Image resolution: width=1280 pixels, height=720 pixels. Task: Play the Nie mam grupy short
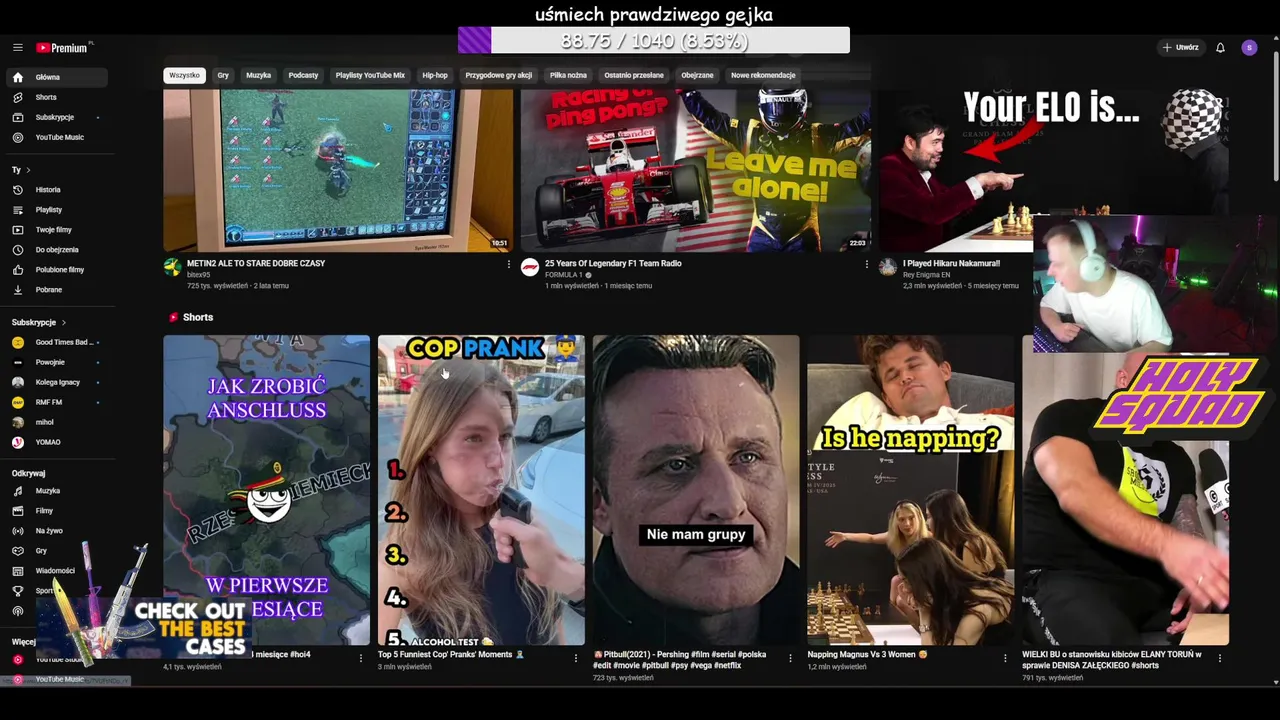pos(696,490)
